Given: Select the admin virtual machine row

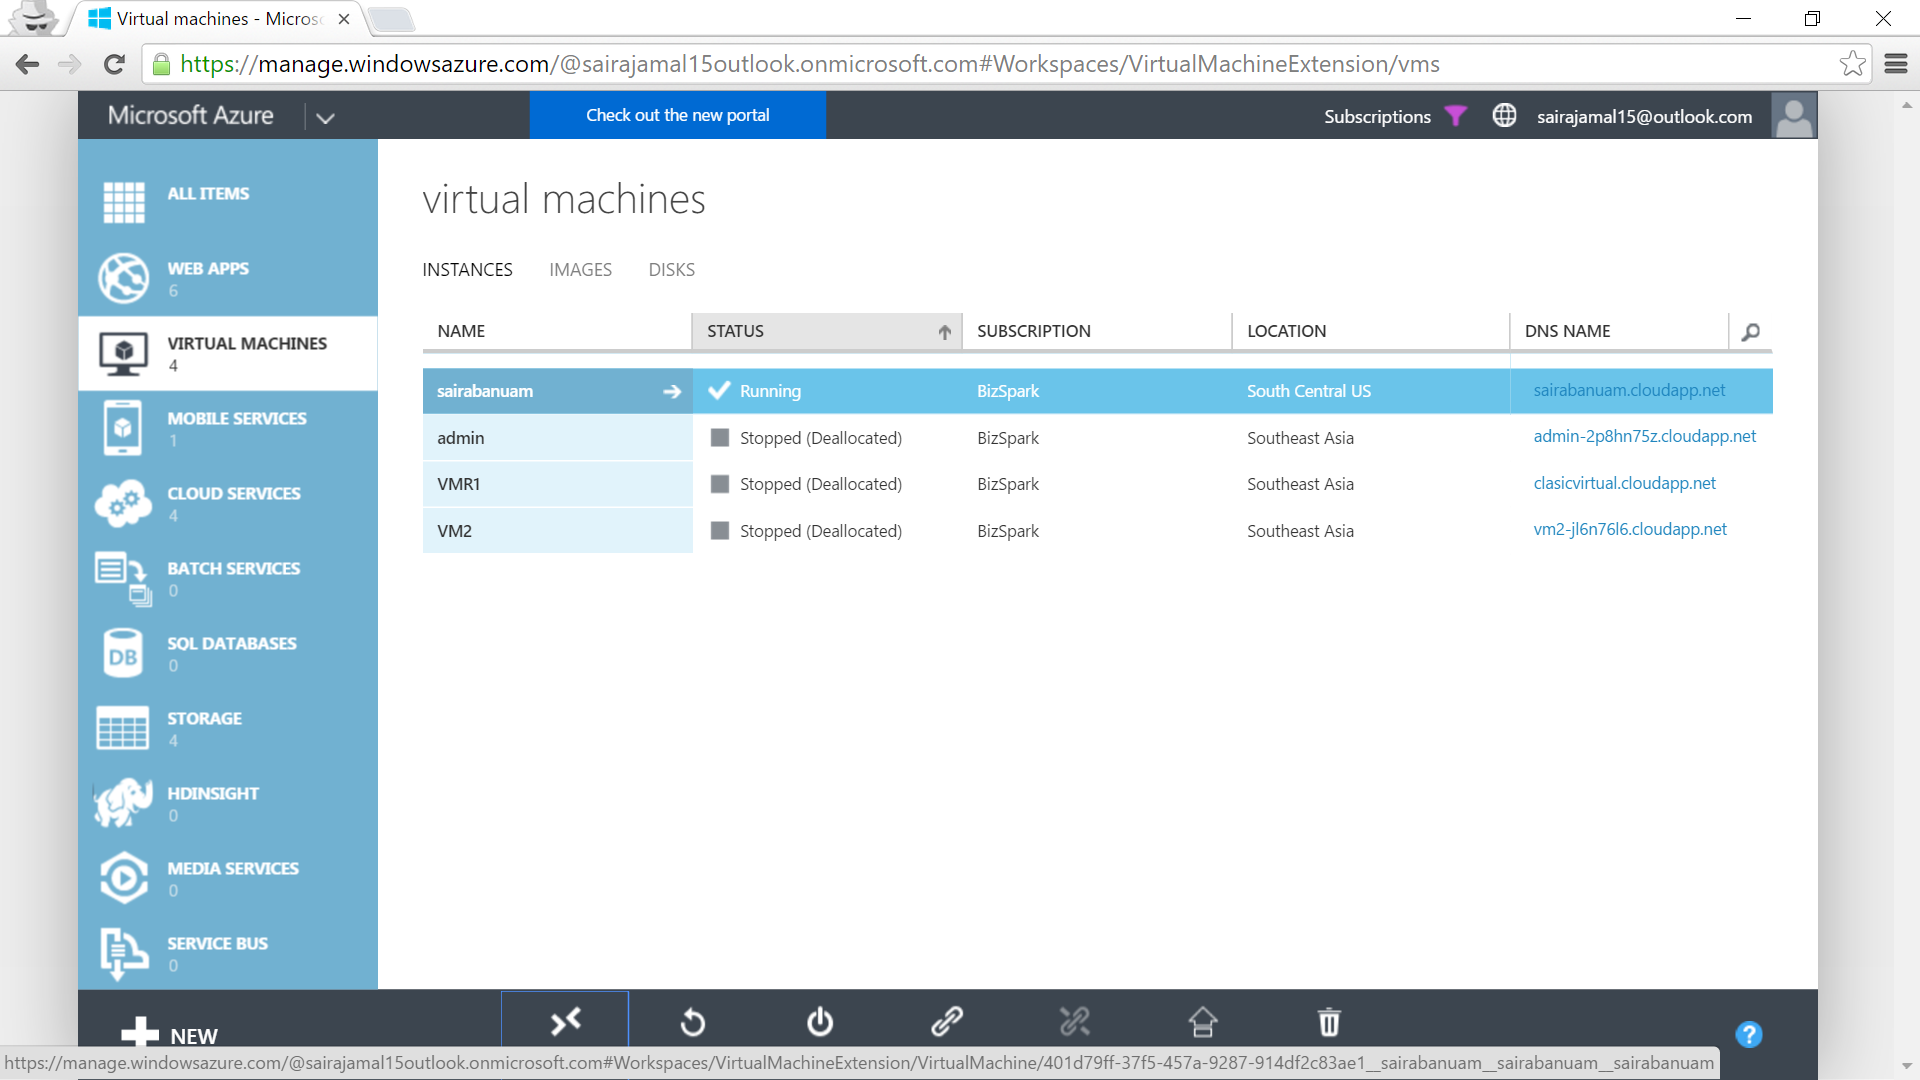Looking at the screenshot, I should [1097, 438].
